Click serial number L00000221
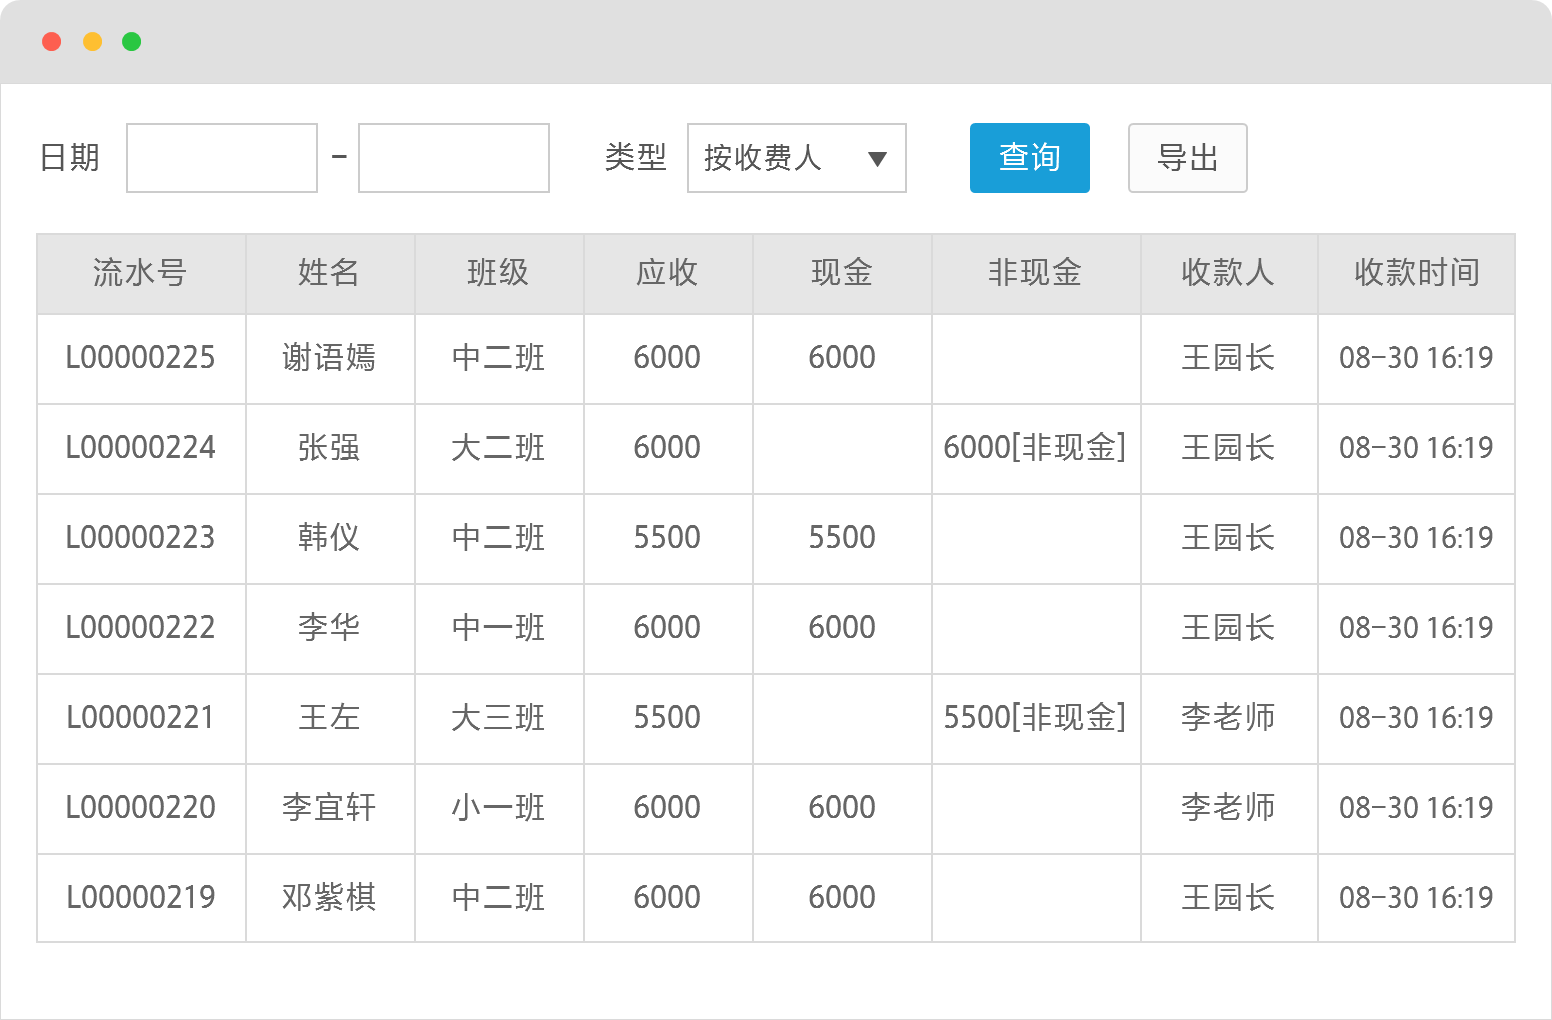This screenshot has width=1552, height=1020. pyautogui.click(x=140, y=718)
